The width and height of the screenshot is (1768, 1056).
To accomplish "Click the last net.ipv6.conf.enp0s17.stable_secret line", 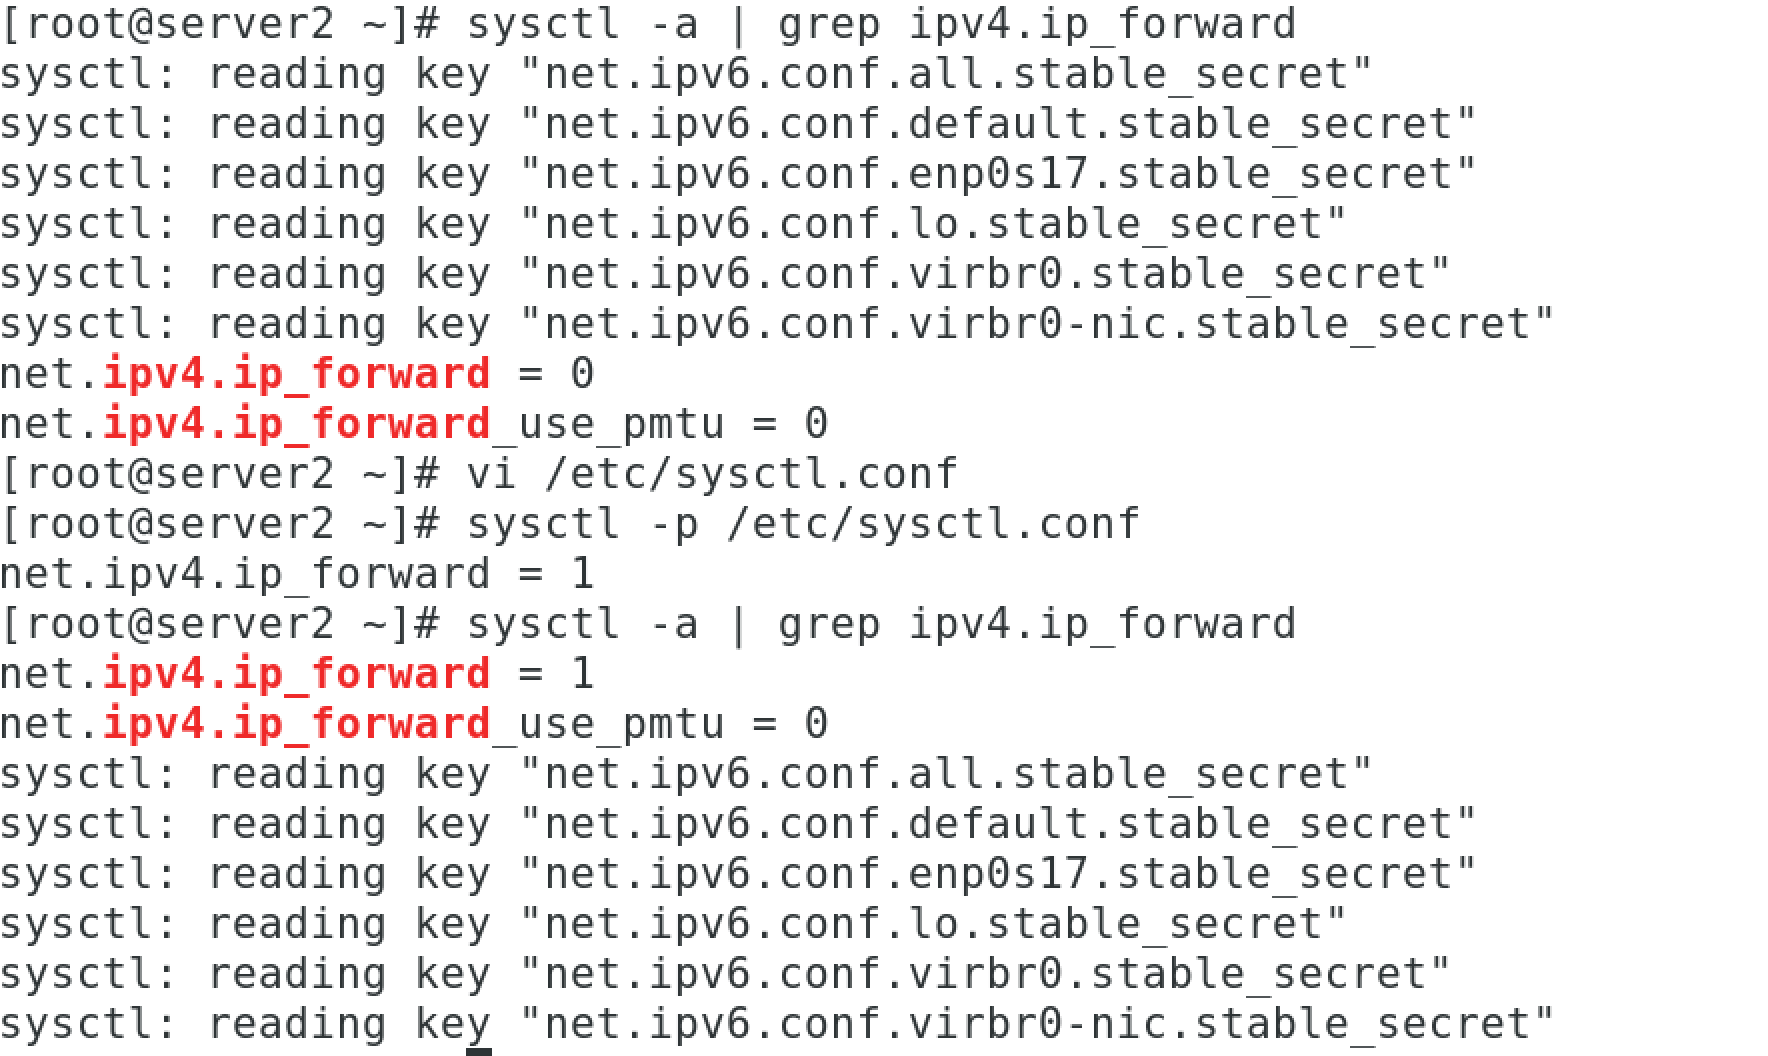I will pos(738,873).
